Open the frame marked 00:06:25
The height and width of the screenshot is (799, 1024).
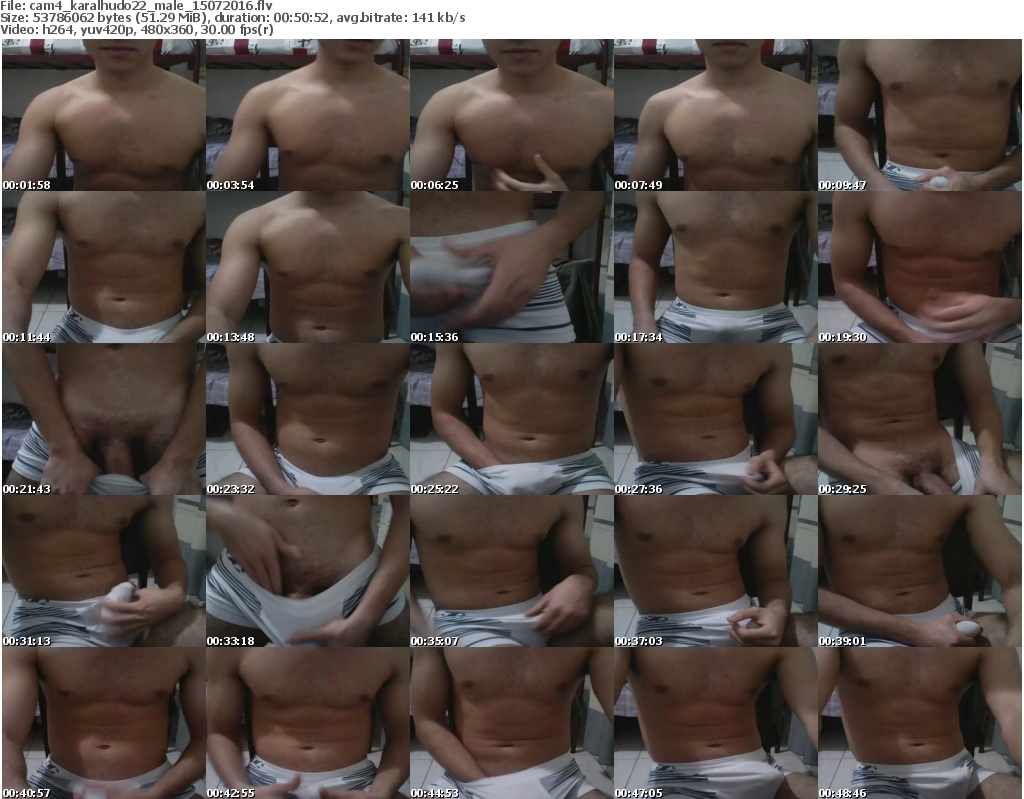(511, 115)
